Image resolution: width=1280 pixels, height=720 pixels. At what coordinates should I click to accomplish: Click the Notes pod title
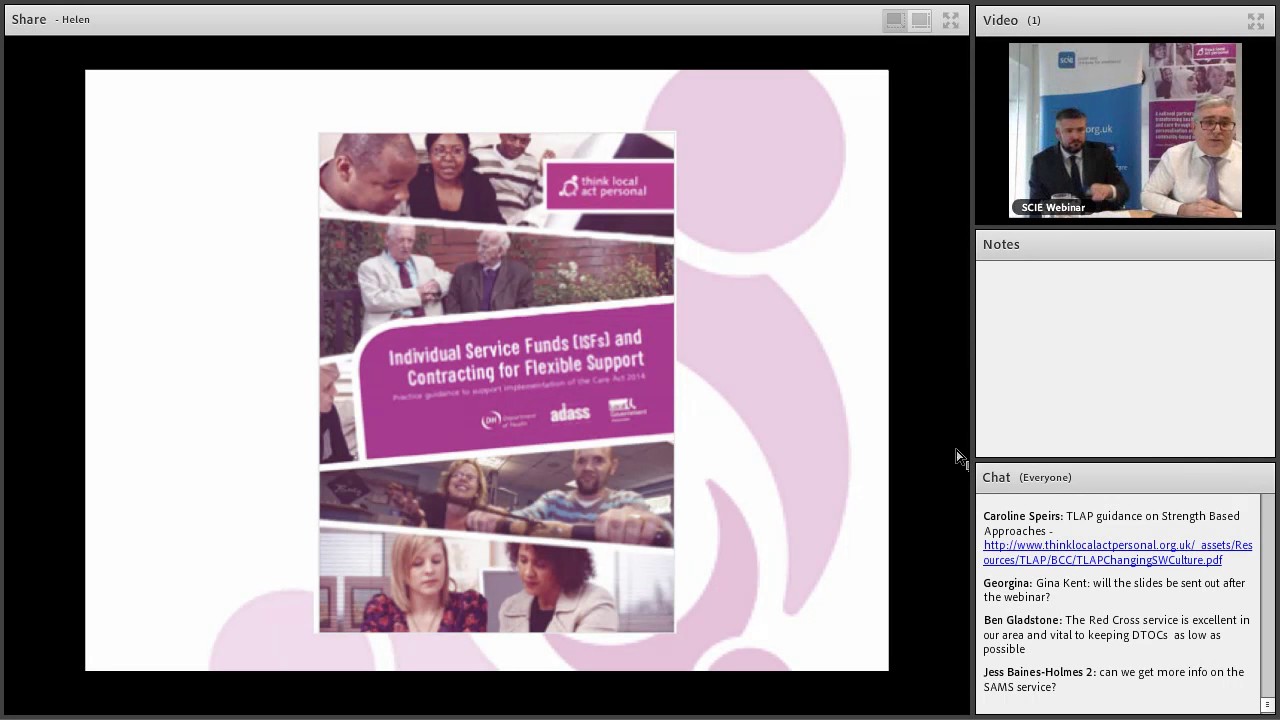pyautogui.click(x=1001, y=244)
